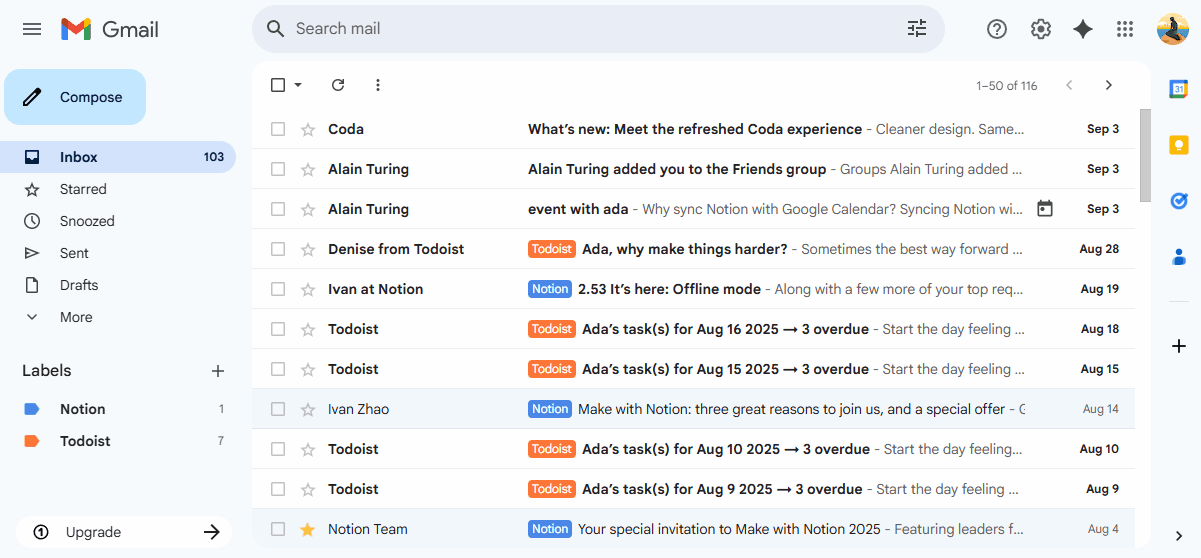
Task: Unstar the Notion Team email
Action: [308, 529]
